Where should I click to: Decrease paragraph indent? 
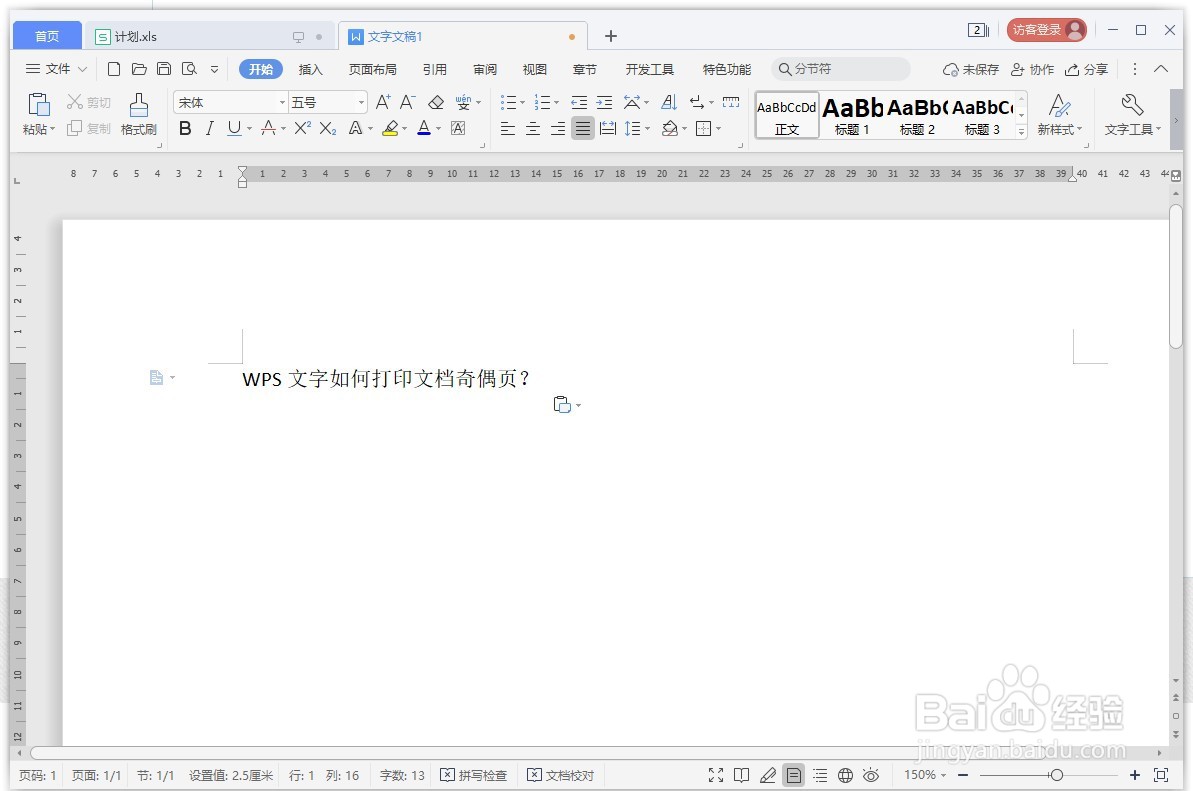tap(579, 102)
